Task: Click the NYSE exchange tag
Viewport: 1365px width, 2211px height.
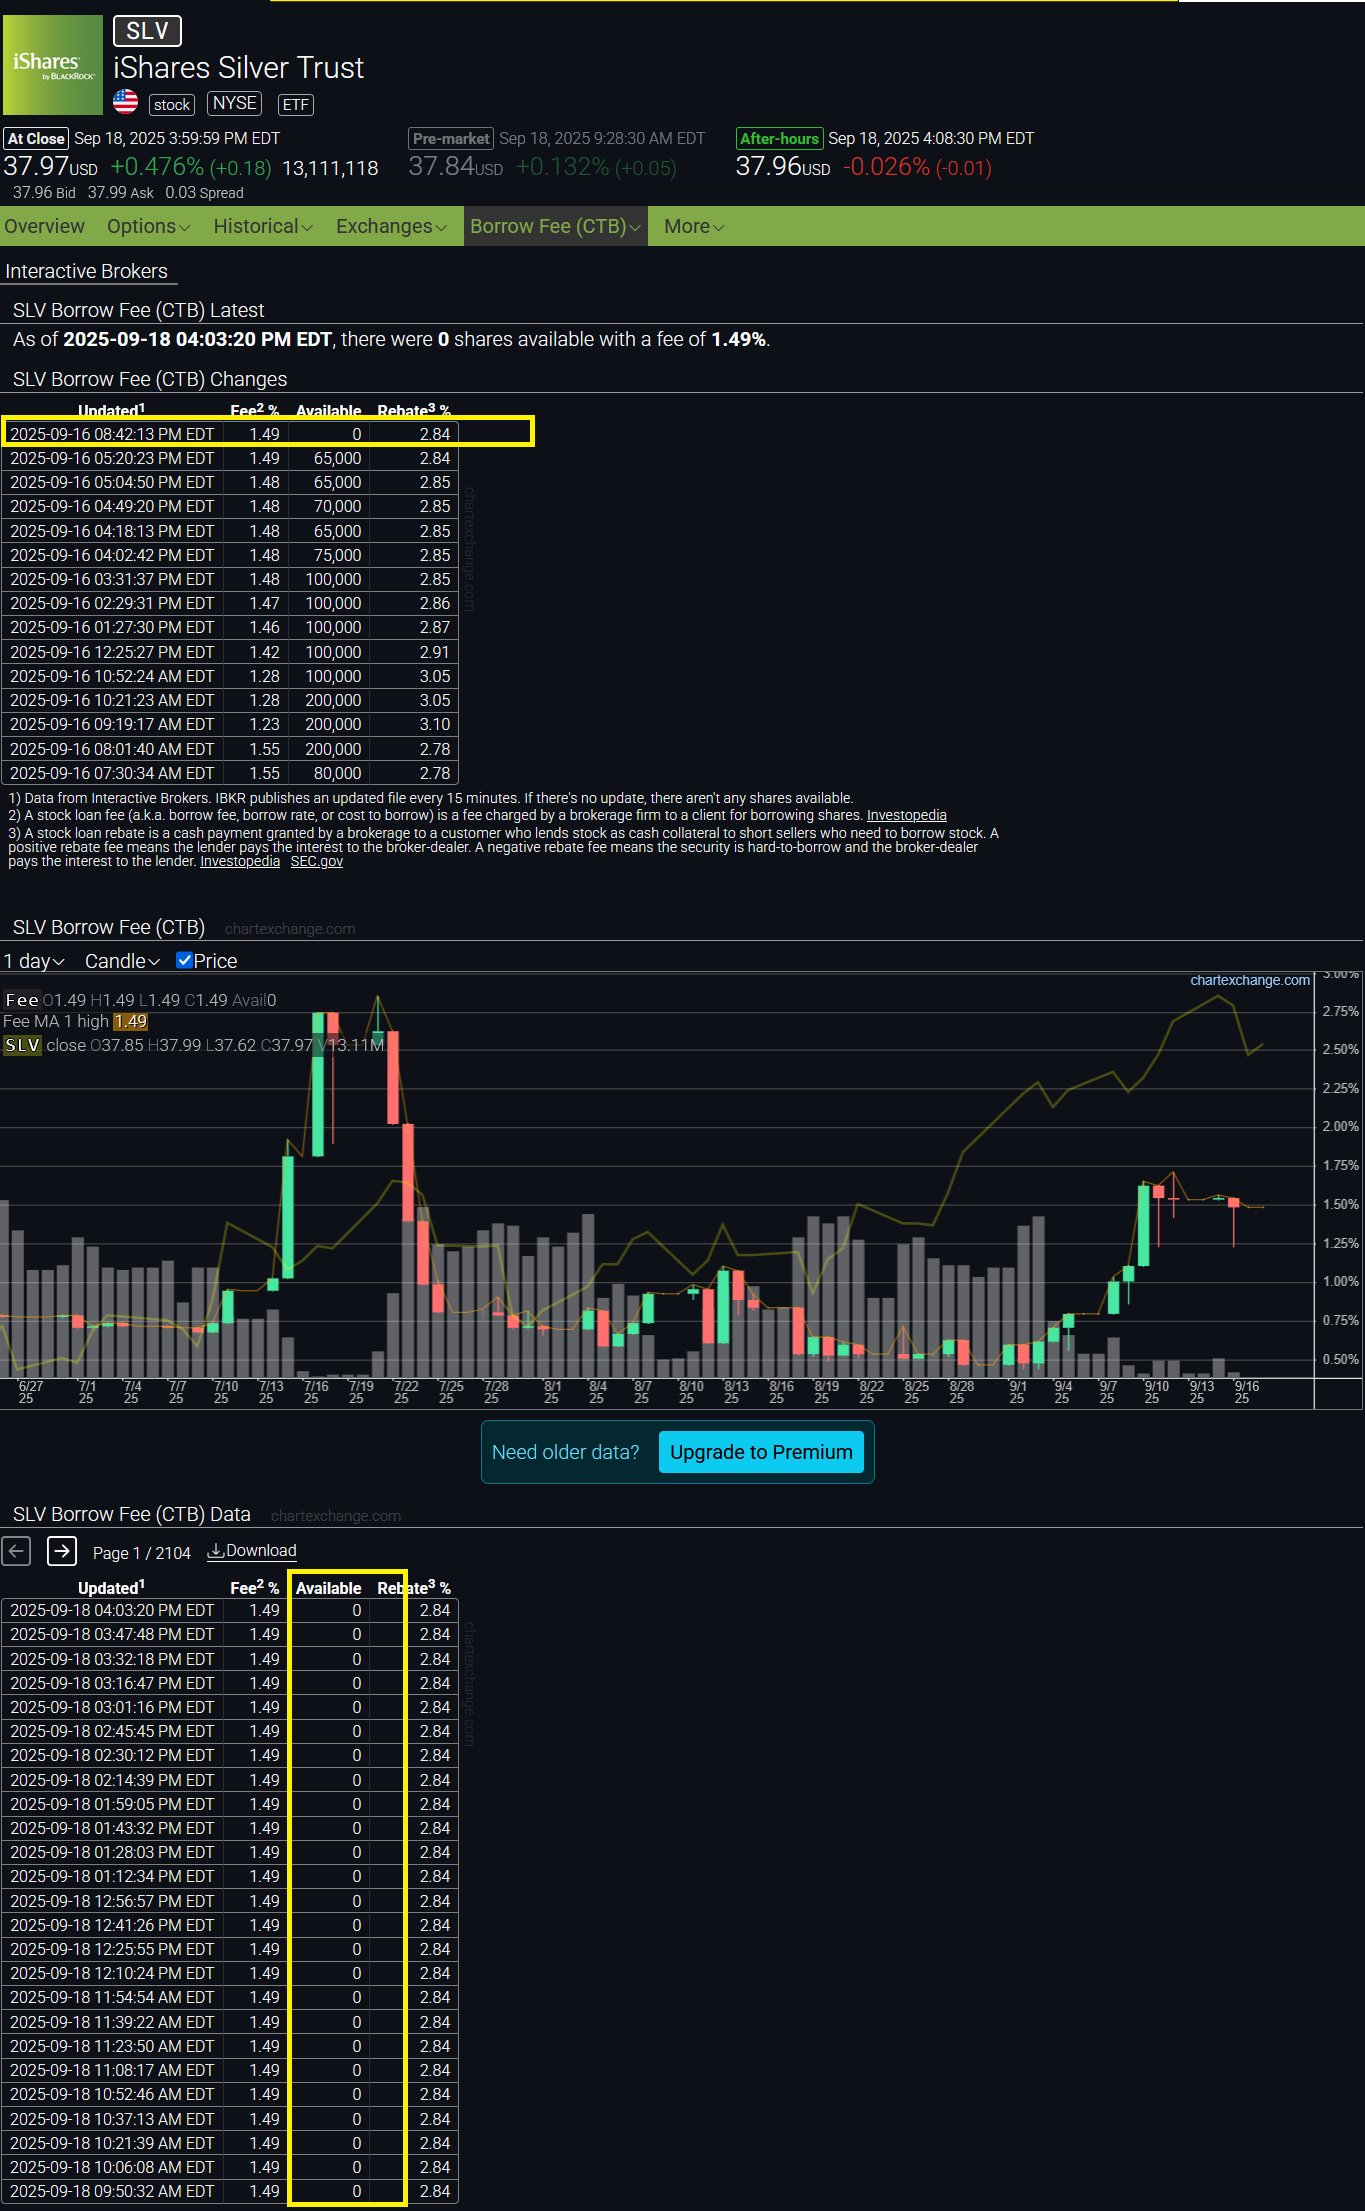Action: [x=235, y=103]
